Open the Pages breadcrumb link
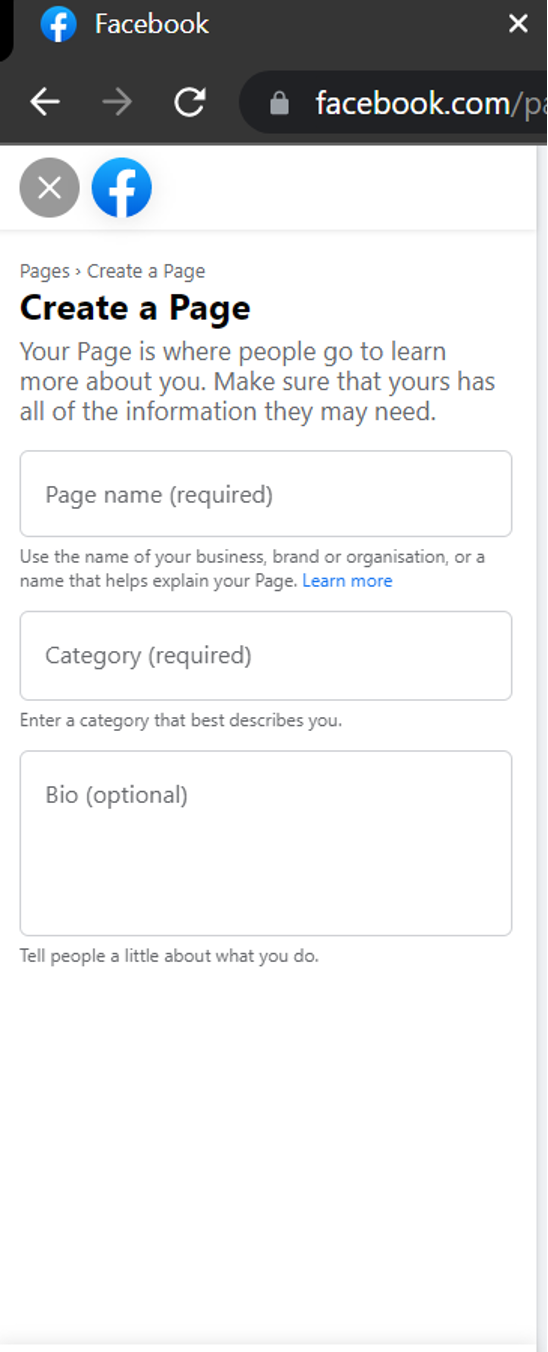This screenshot has height=1352, width=548. 45,271
